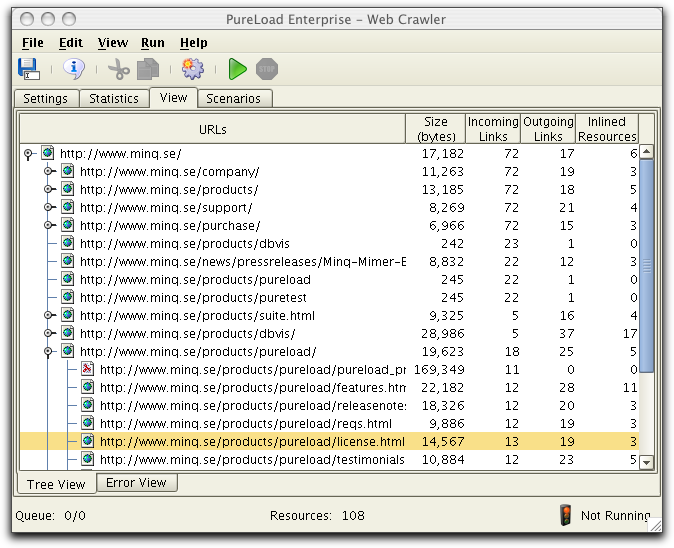Screen dimensions: 674x548
Task: Expand the company/ tree node
Action: [49, 171]
